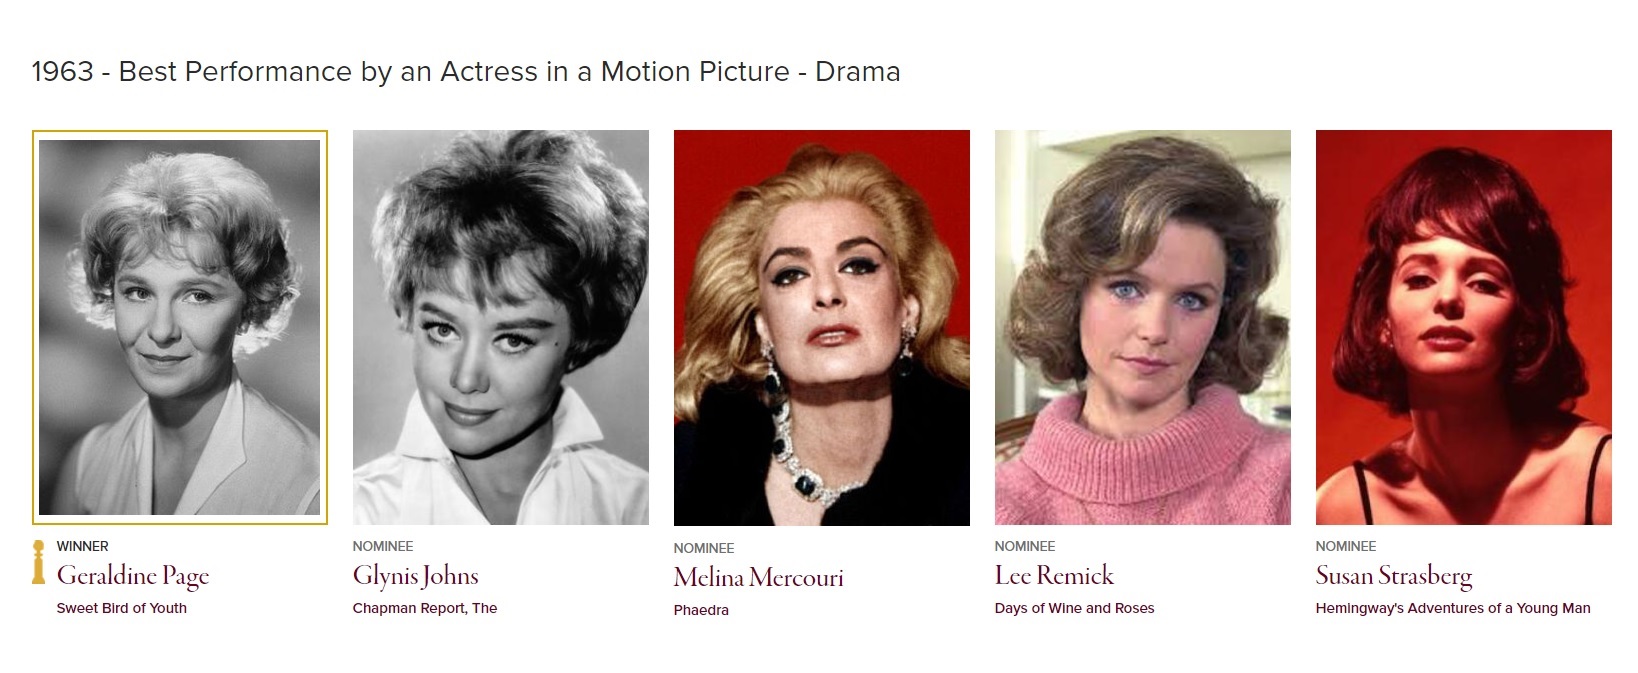The width and height of the screenshot is (1638, 673).
Task: Open the photo above the Geraldine Page caption
Action: [x=180, y=327]
